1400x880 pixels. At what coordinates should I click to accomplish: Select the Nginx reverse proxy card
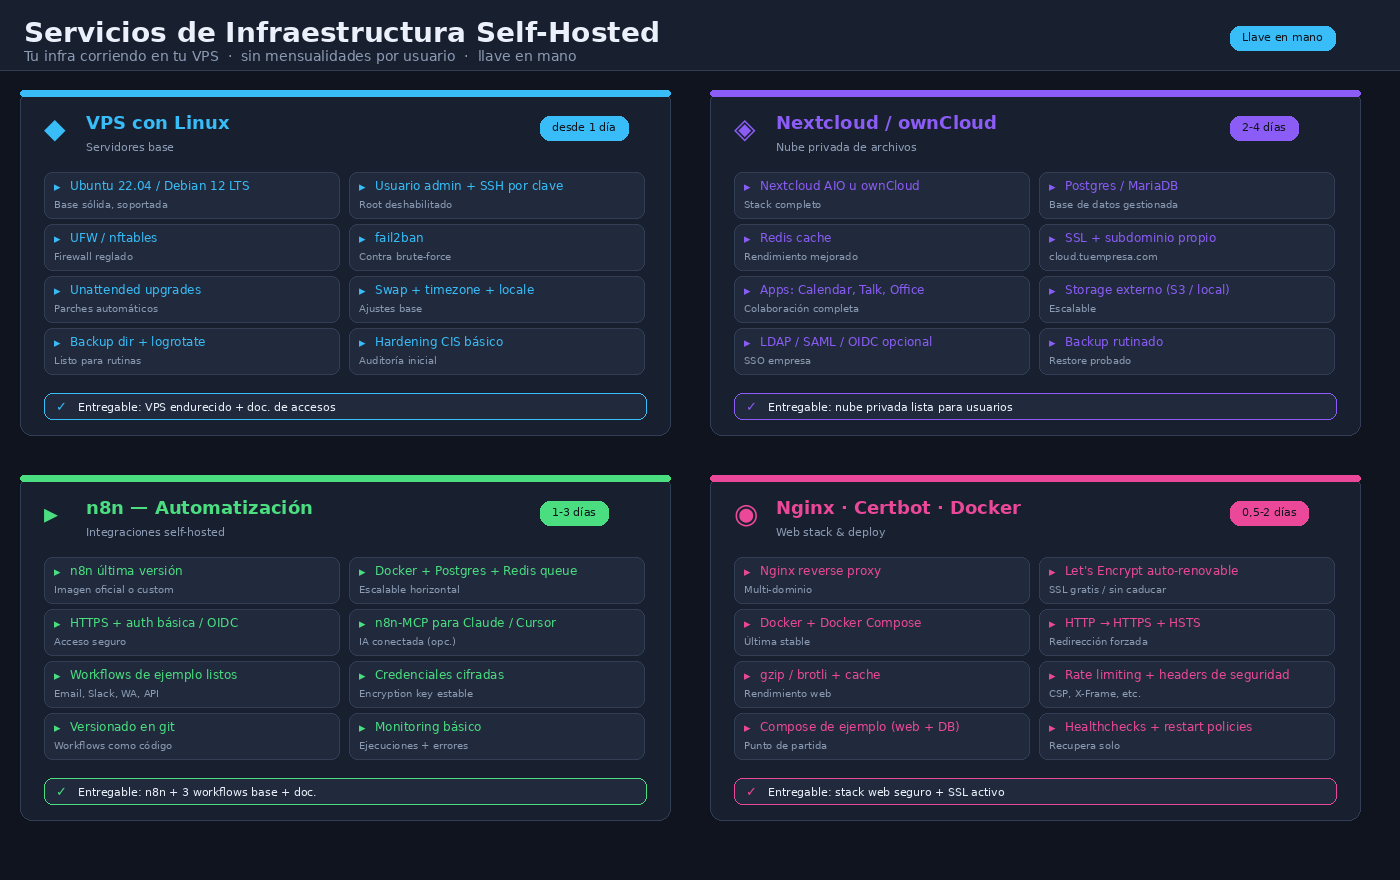[882, 580]
